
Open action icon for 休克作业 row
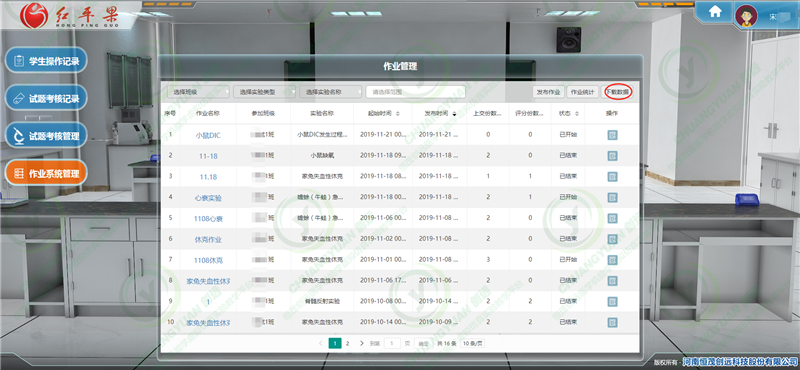point(612,239)
